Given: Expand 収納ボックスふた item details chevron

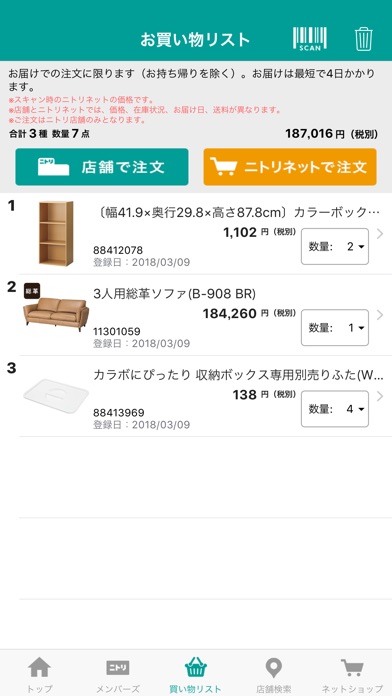Looking at the screenshot, I should coord(380,396).
